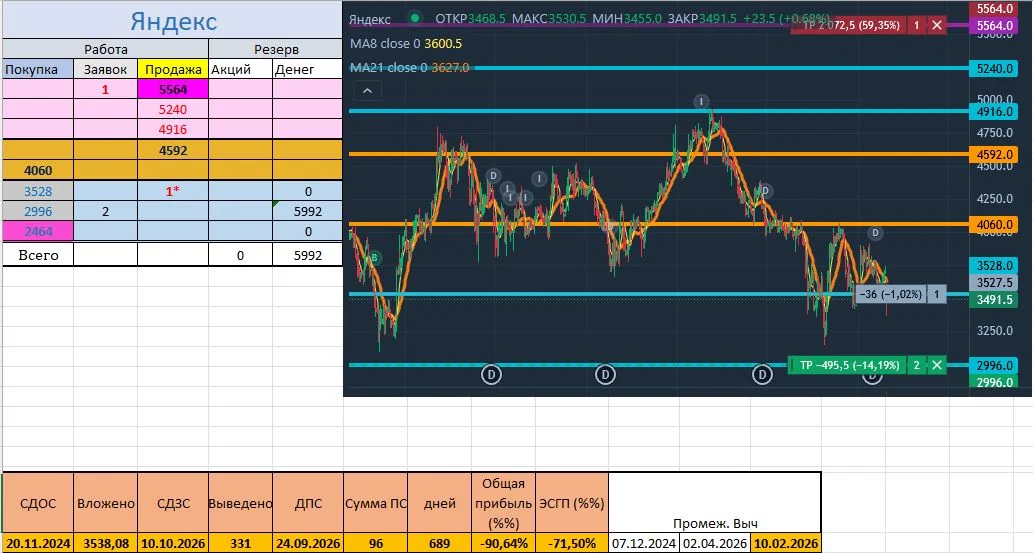Screen dimensions: 1033x553
Task: Select the Вложено header cell
Action: (105, 503)
